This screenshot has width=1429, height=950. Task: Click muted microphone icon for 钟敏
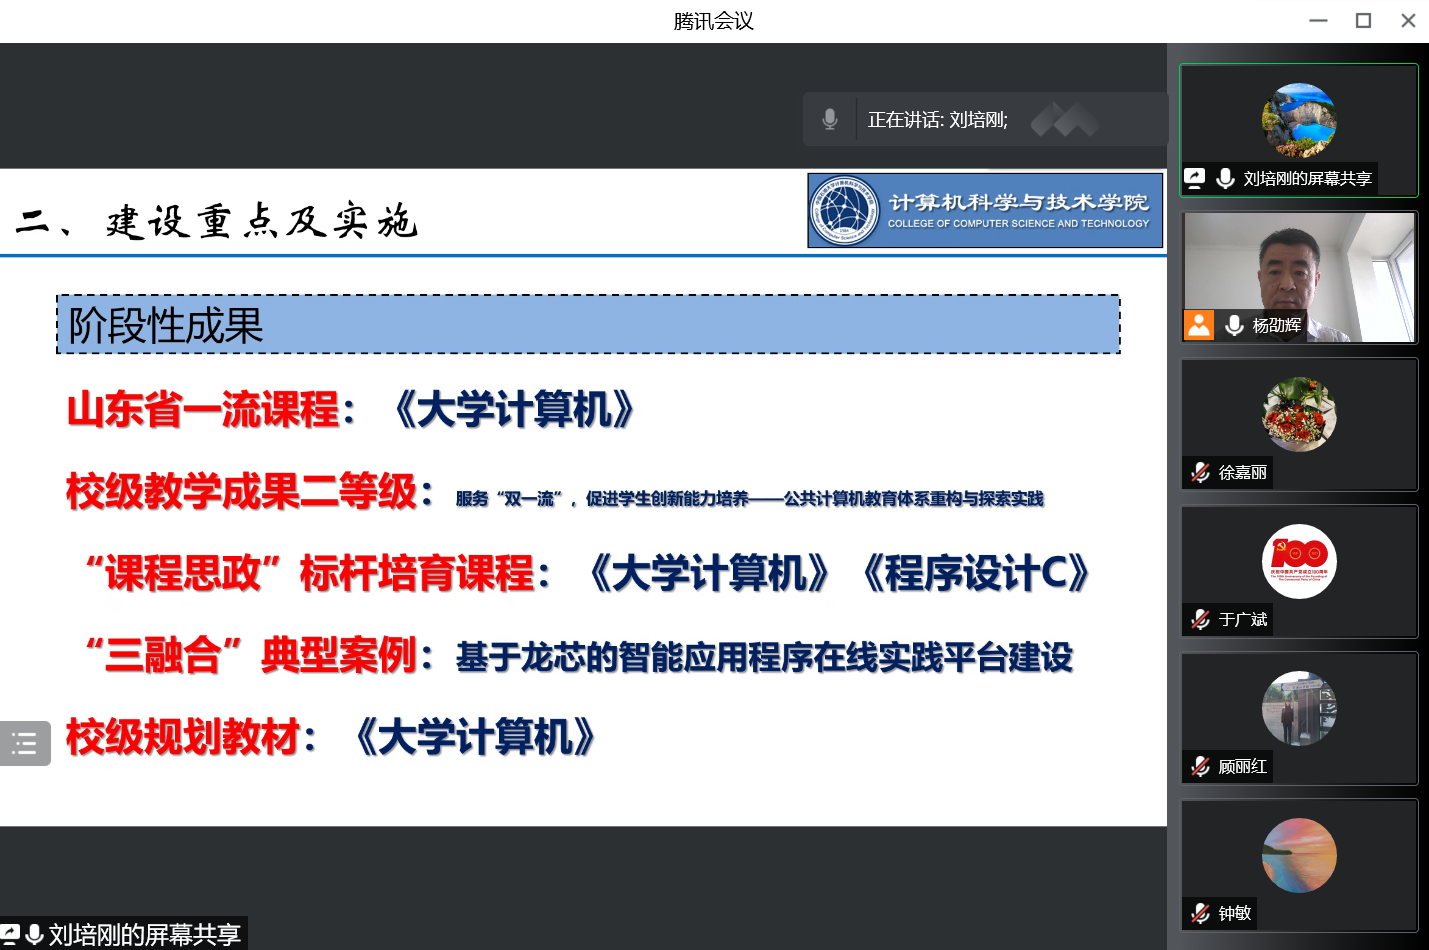(1201, 913)
